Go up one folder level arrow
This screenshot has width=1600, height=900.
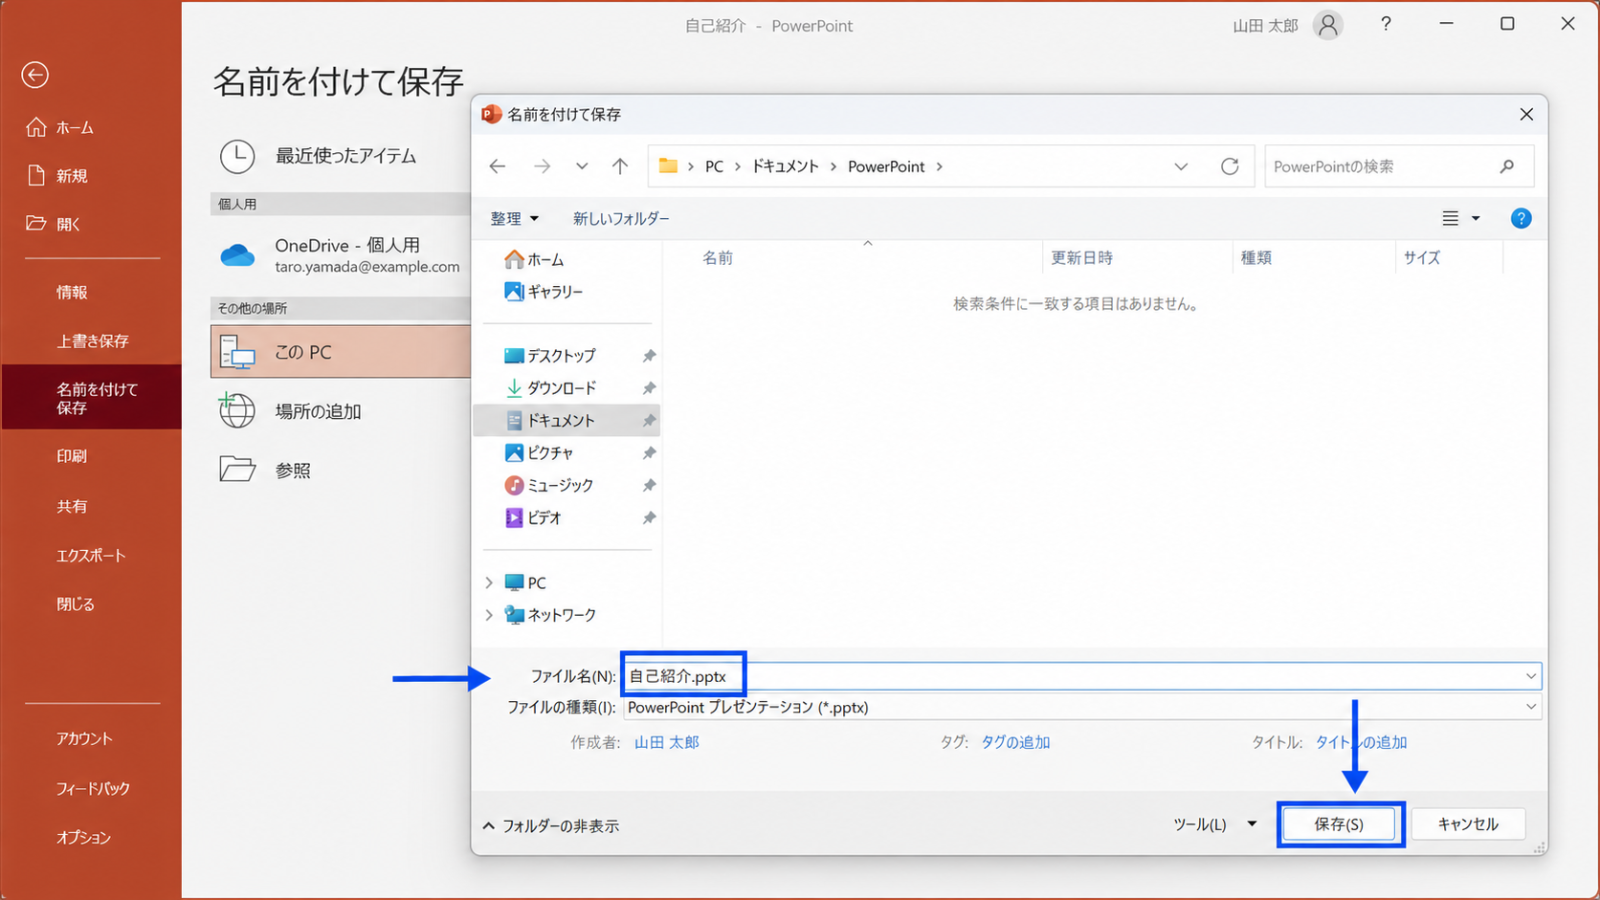[x=620, y=166]
